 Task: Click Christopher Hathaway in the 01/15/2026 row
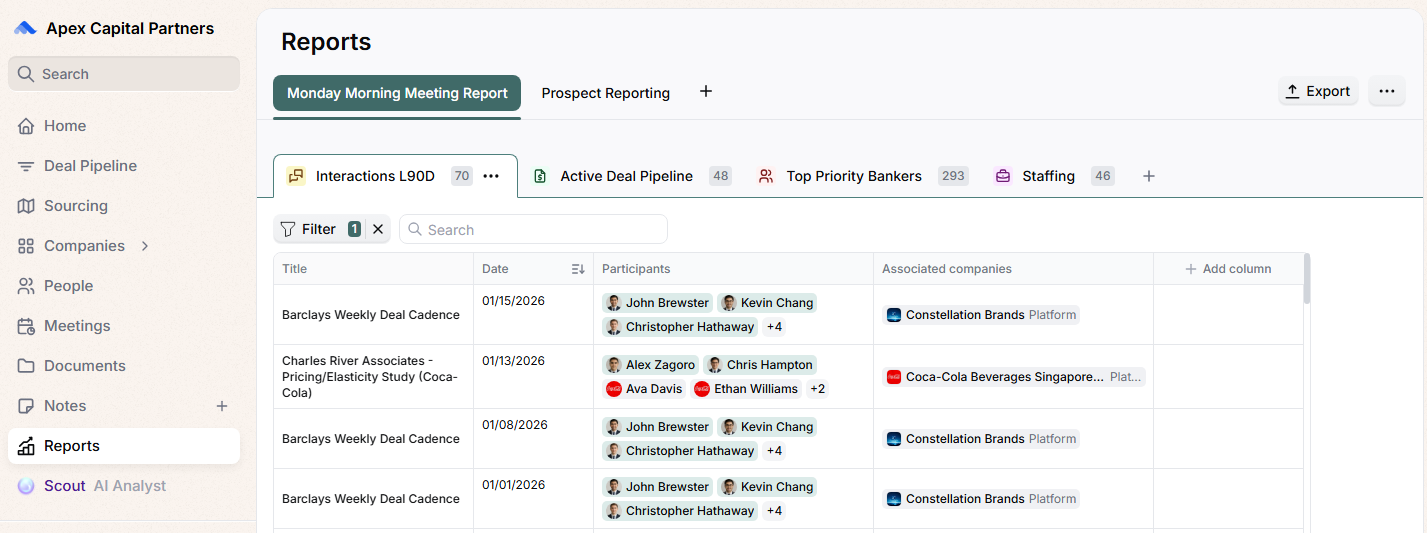point(680,327)
